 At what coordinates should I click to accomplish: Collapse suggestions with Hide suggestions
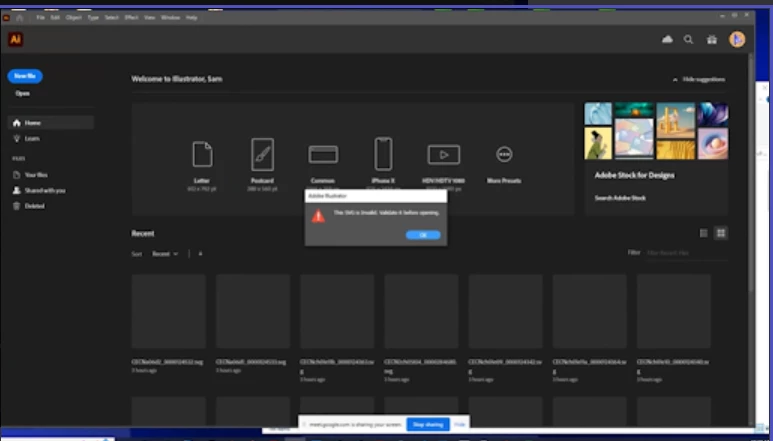[699, 79]
